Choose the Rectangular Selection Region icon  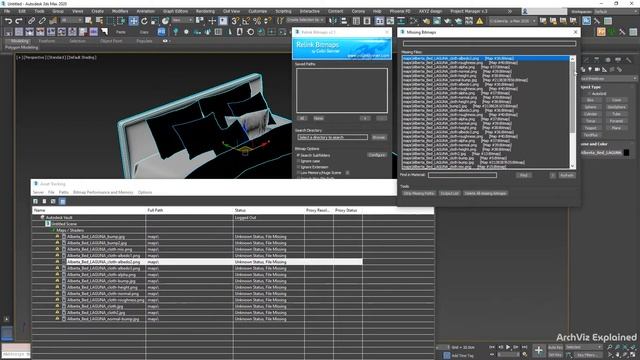click(x=110, y=21)
